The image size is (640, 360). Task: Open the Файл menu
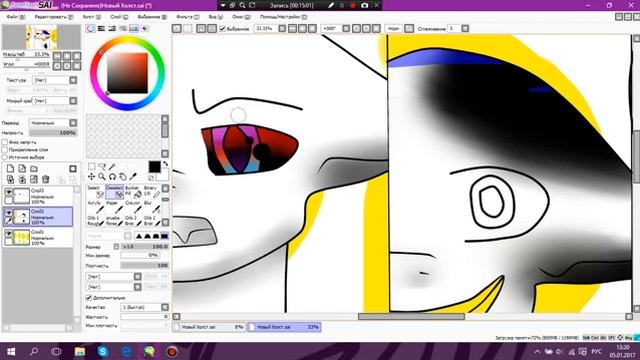coord(16,17)
